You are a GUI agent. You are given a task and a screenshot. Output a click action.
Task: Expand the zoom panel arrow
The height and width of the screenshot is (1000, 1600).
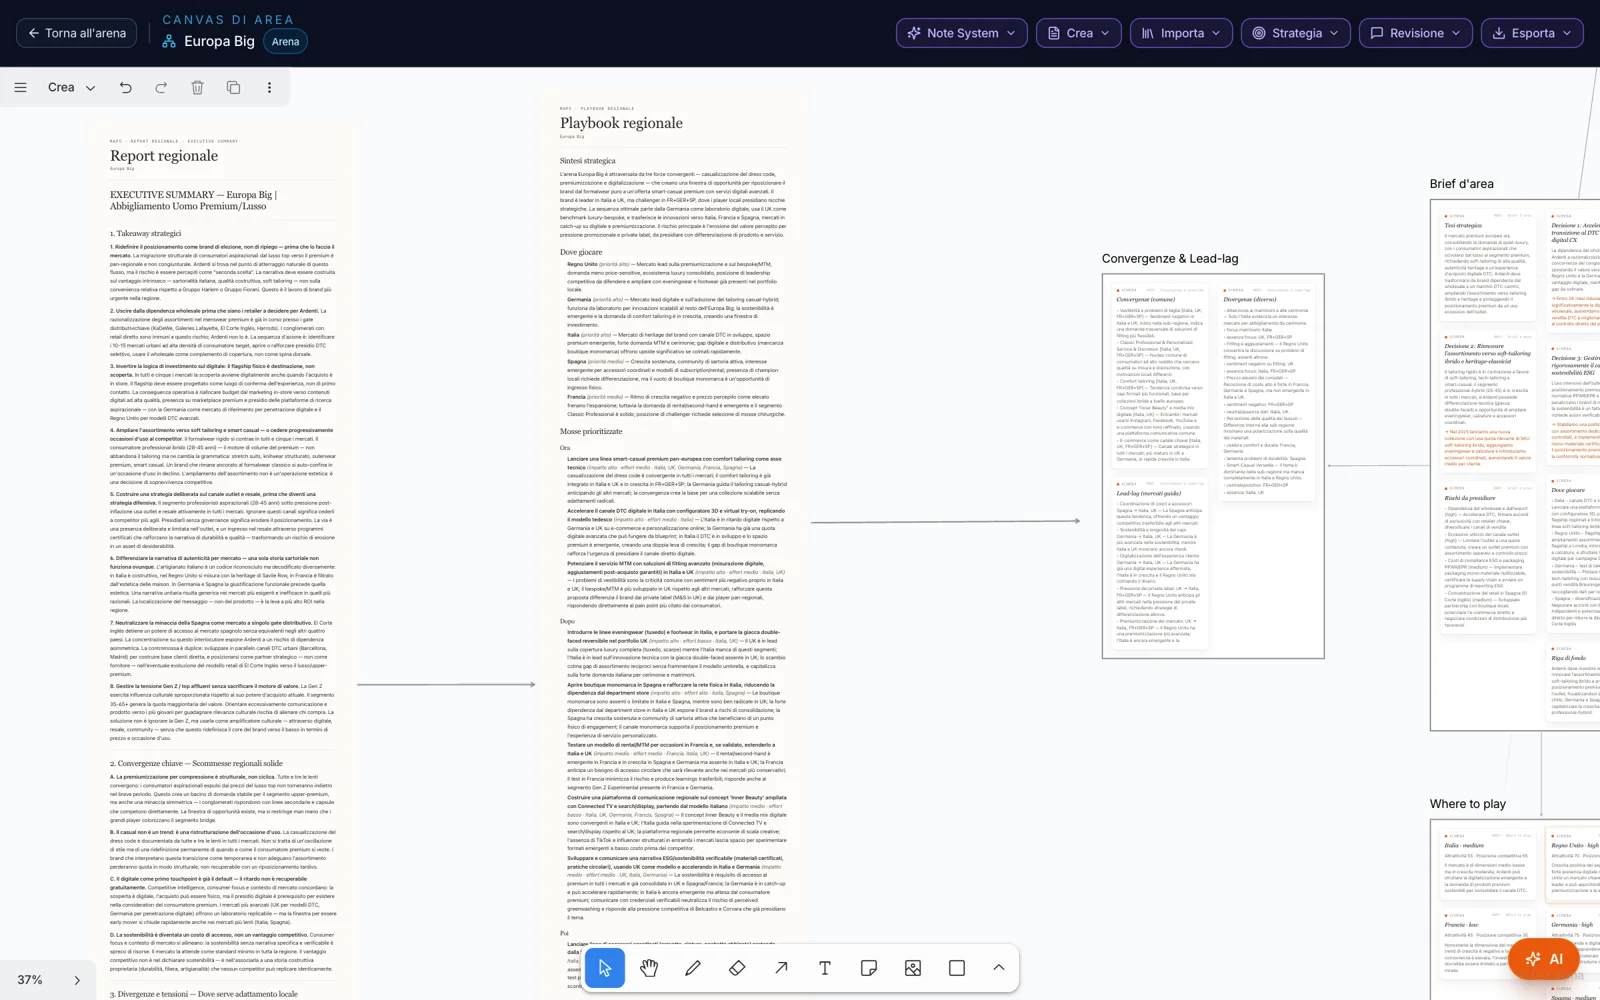point(77,980)
